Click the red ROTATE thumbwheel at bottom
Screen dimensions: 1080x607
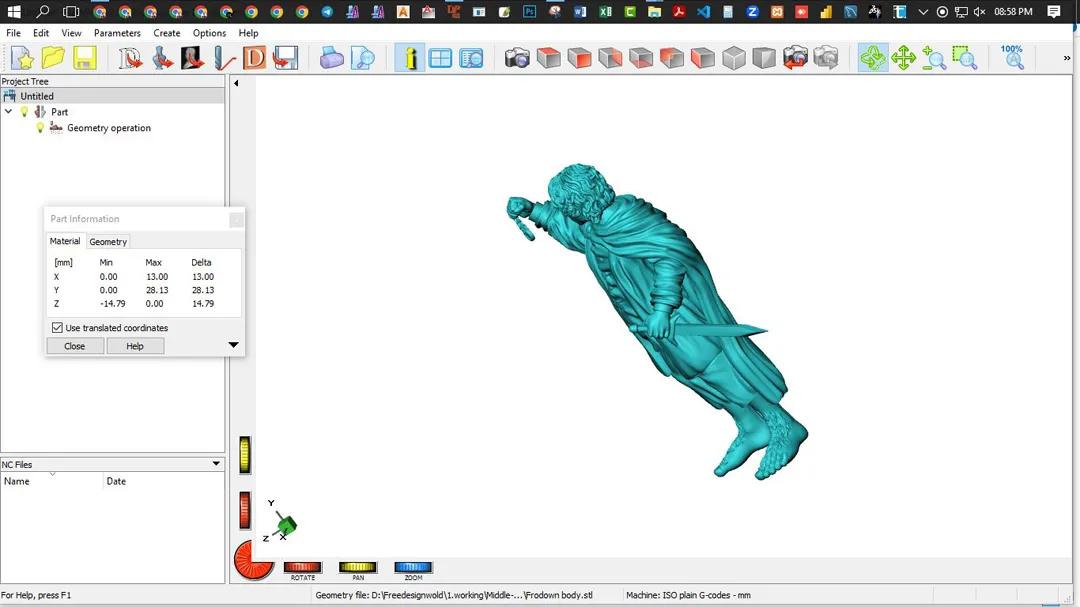pos(302,567)
